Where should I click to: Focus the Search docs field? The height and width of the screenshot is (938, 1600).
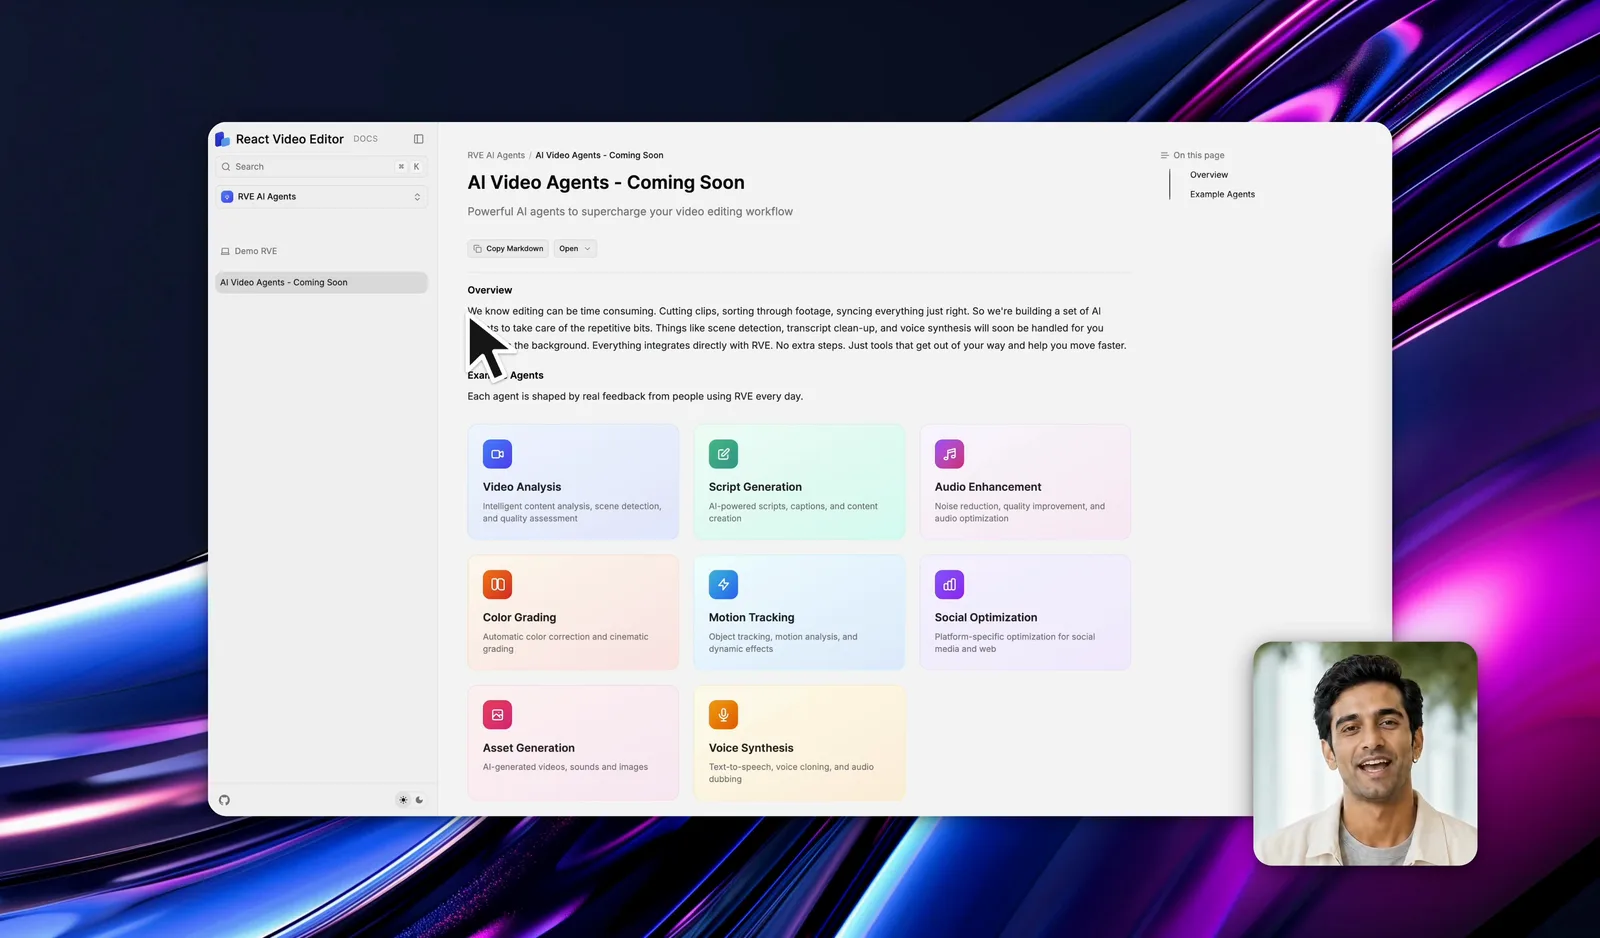[x=322, y=167]
